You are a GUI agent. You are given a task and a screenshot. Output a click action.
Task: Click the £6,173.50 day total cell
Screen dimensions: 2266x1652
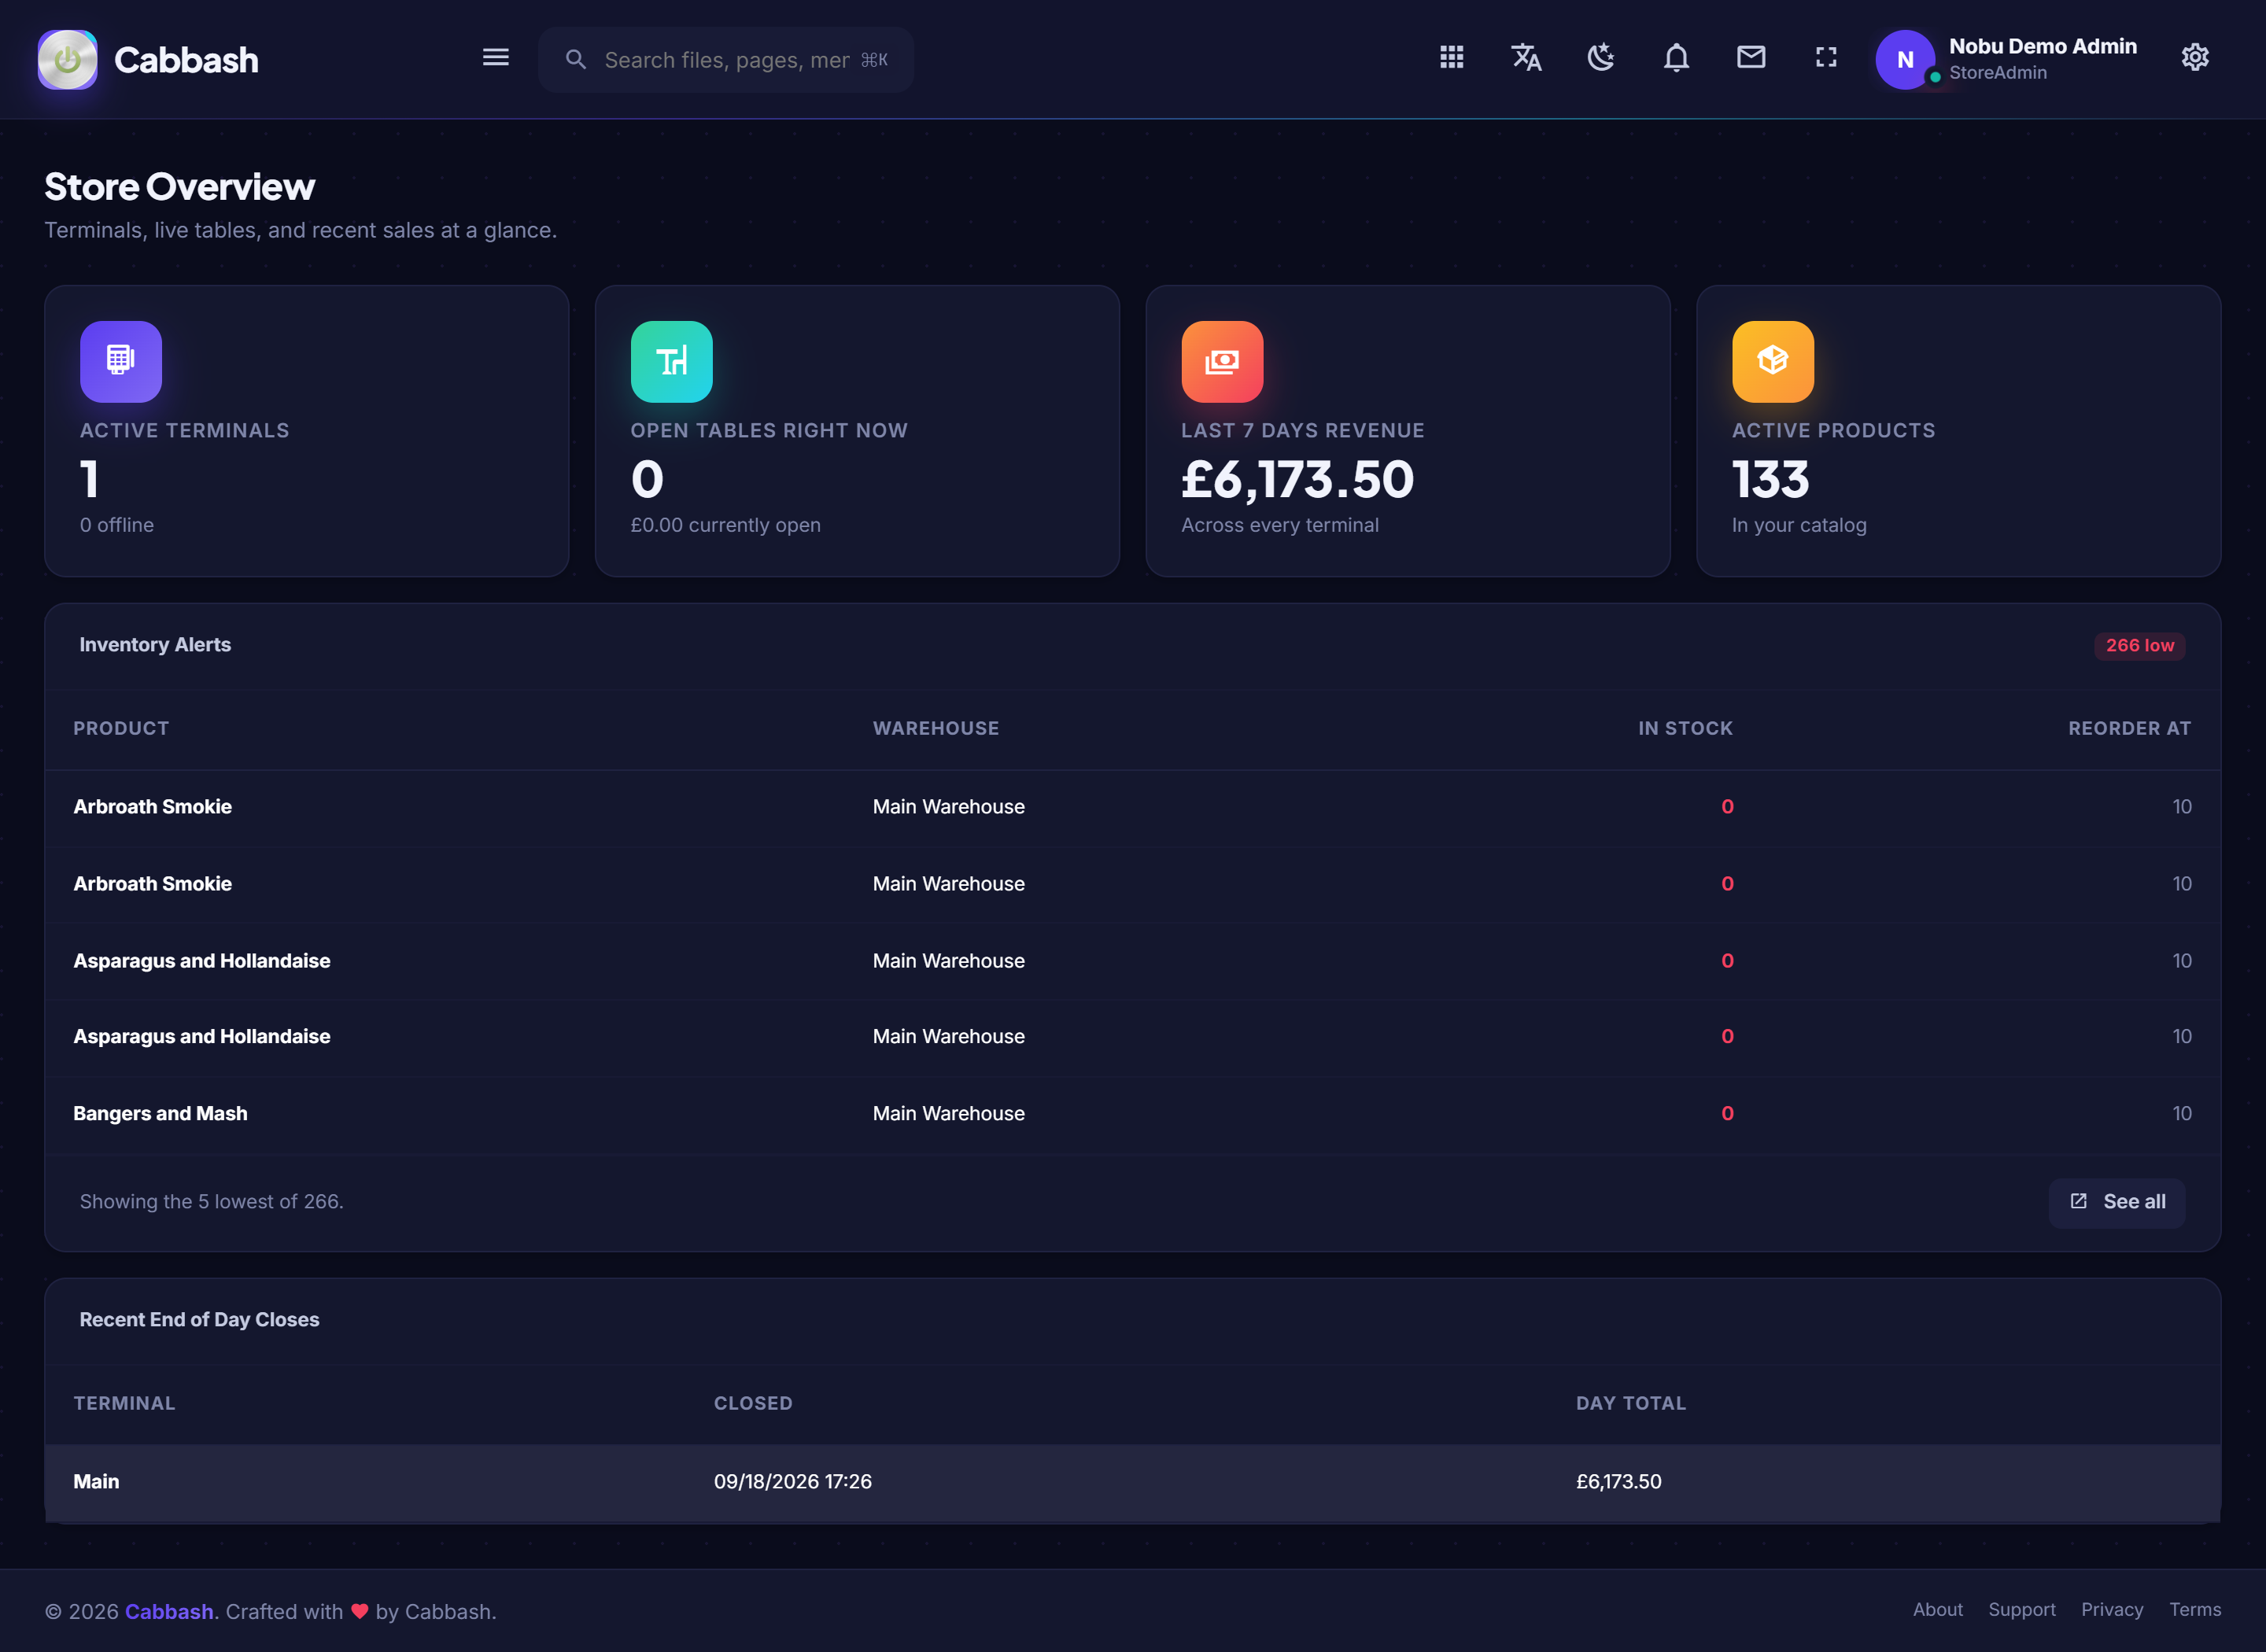point(1619,1482)
